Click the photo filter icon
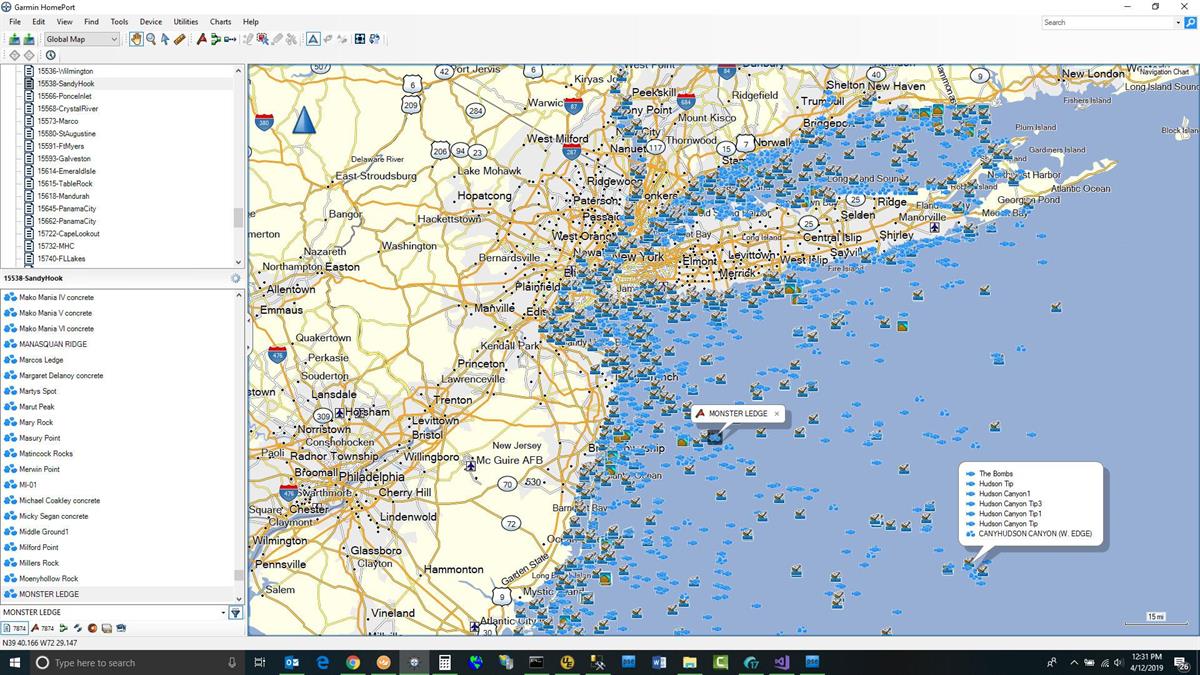Screen dimensions: 1200x675 click(x=106, y=628)
